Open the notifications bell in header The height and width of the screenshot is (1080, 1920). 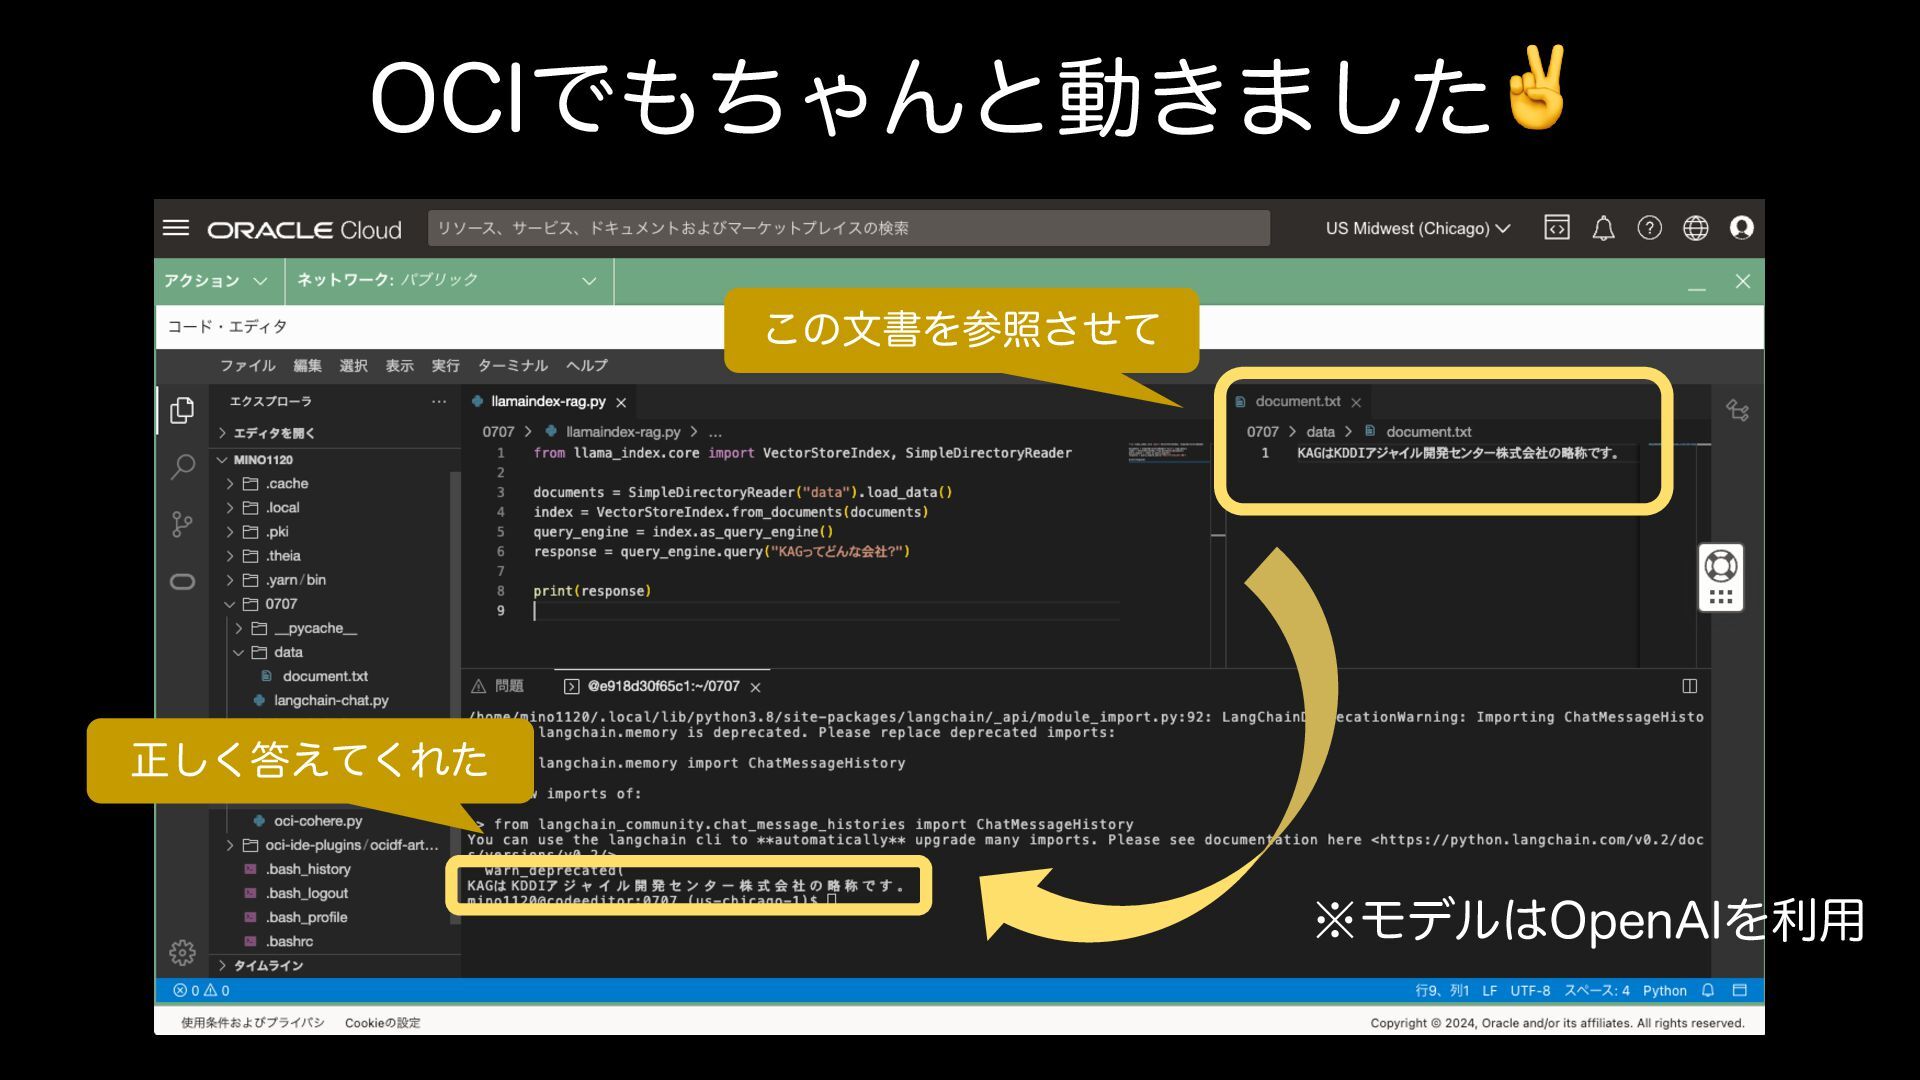point(1603,228)
